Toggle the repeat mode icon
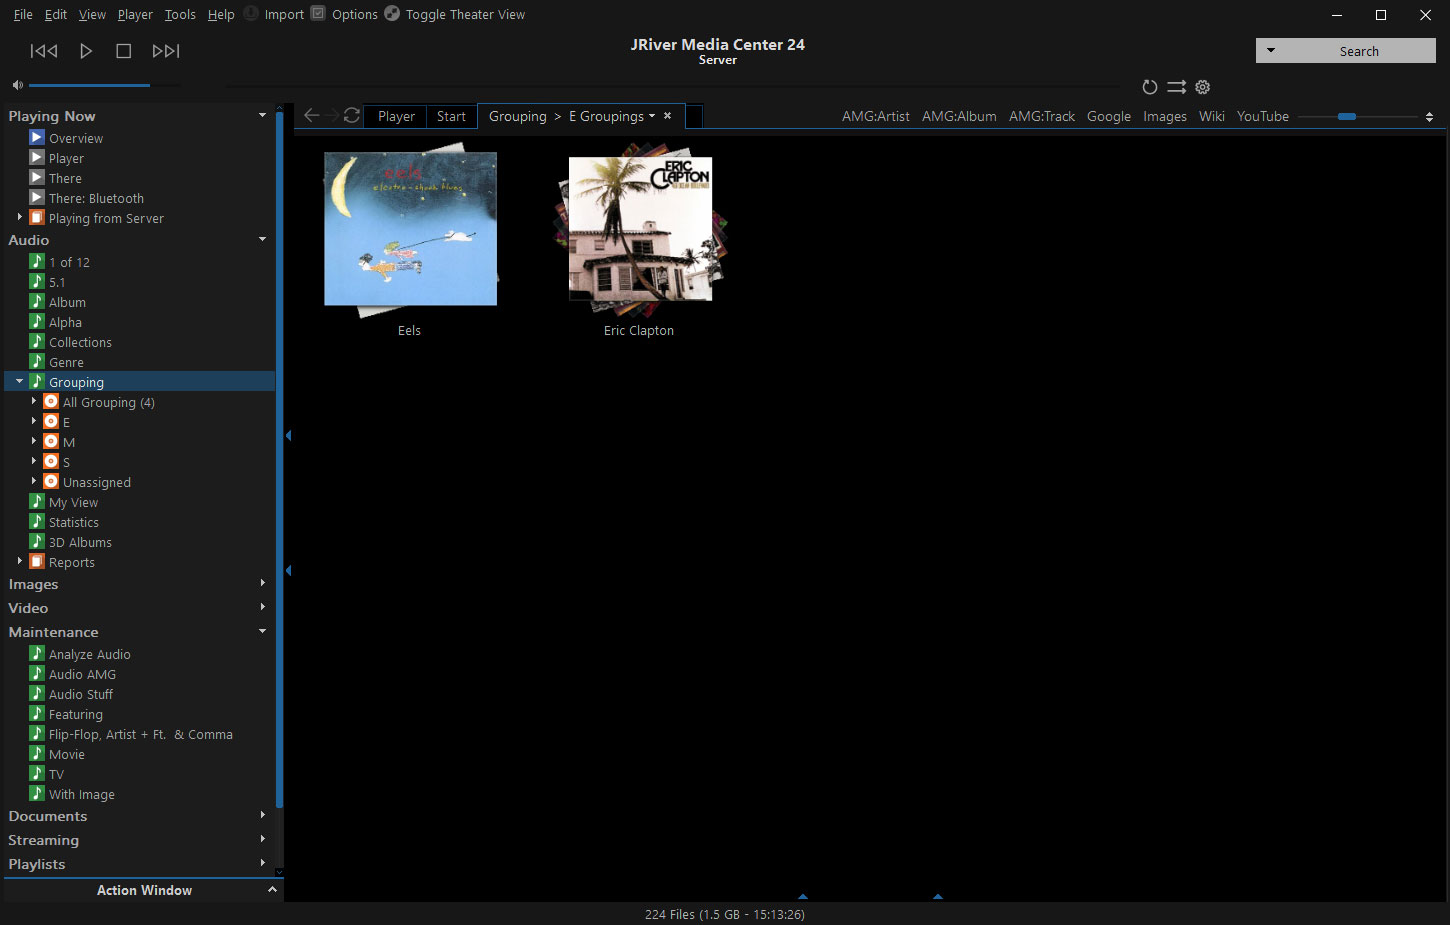 tap(1150, 87)
